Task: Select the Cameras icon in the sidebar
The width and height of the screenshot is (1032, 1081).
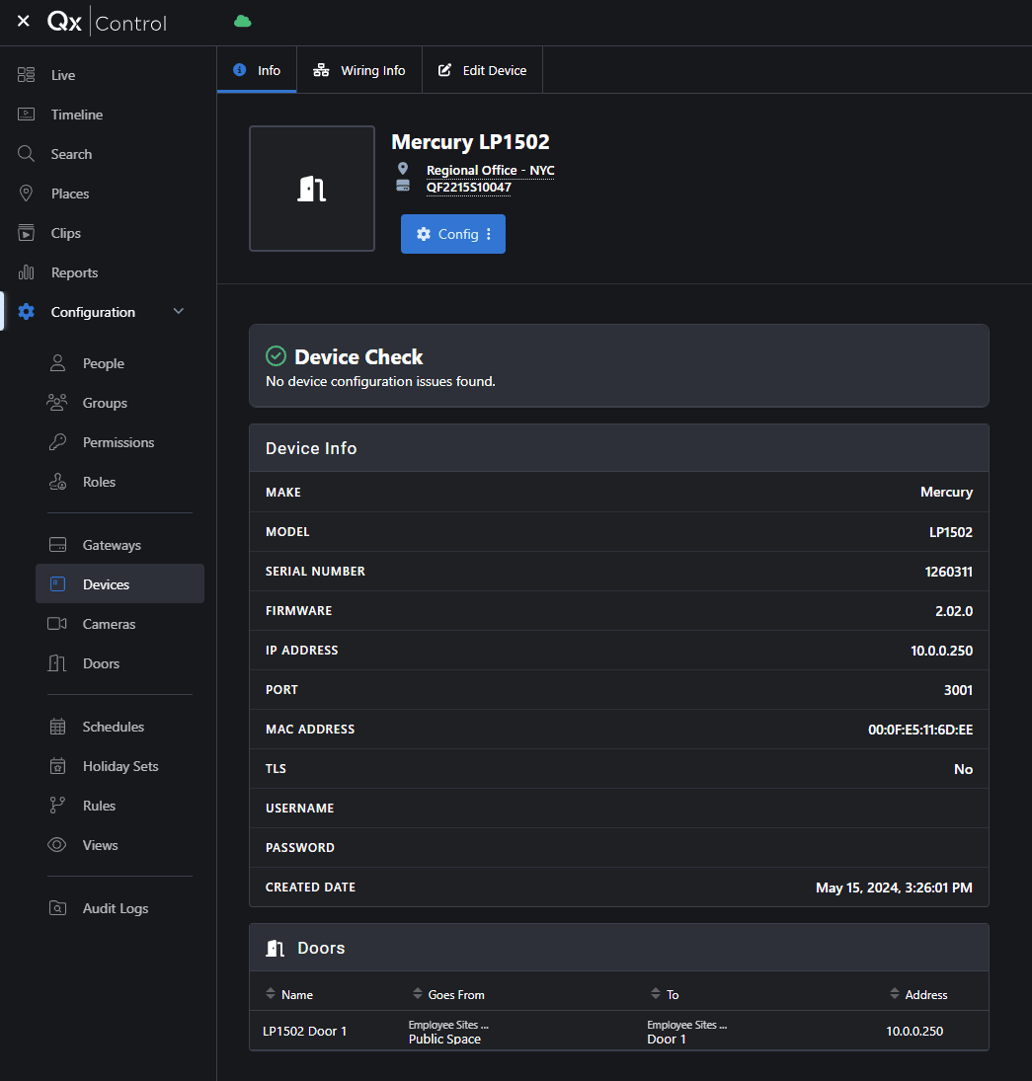Action: coord(58,623)
